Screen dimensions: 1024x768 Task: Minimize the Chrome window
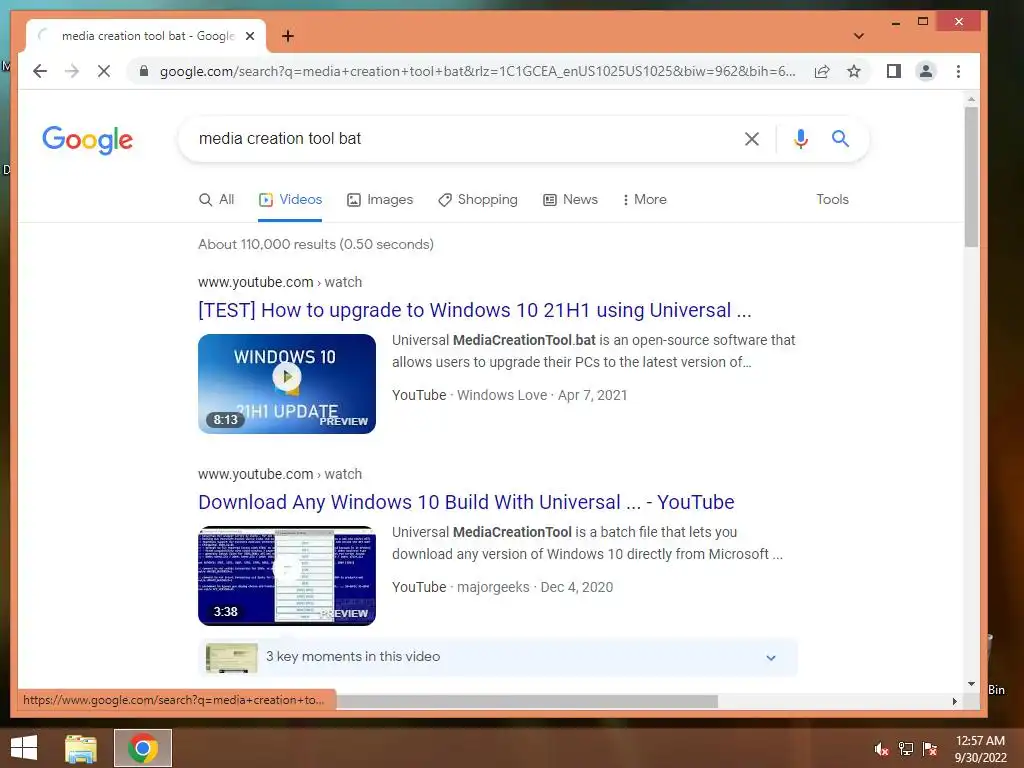tap(896, 22)
